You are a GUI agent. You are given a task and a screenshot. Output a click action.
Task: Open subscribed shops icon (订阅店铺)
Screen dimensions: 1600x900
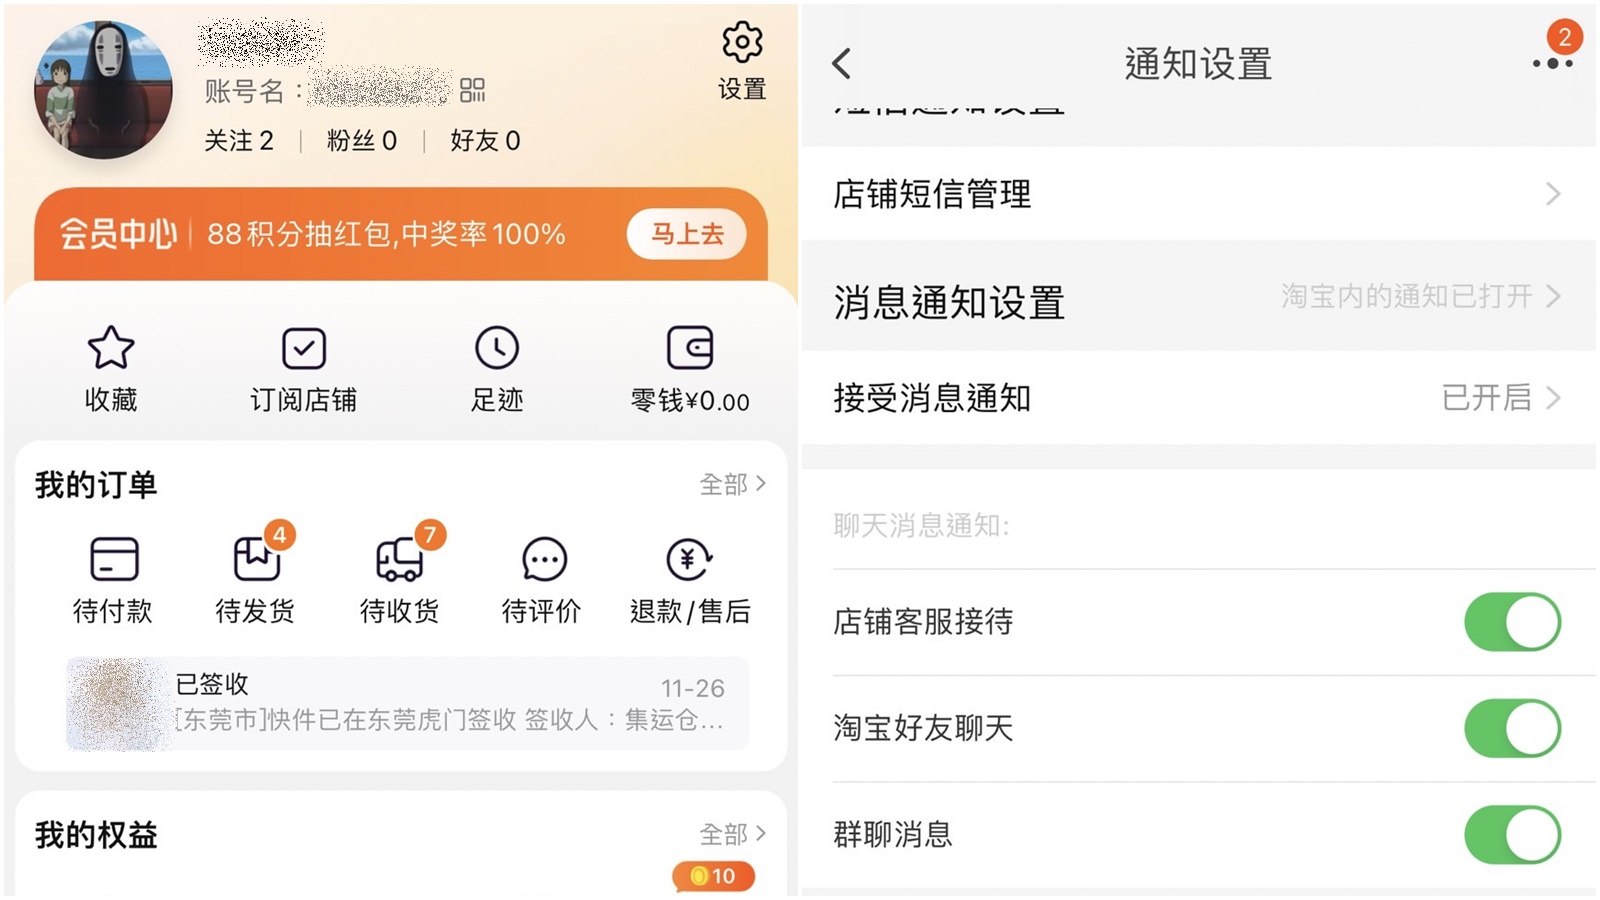(304, 348)
